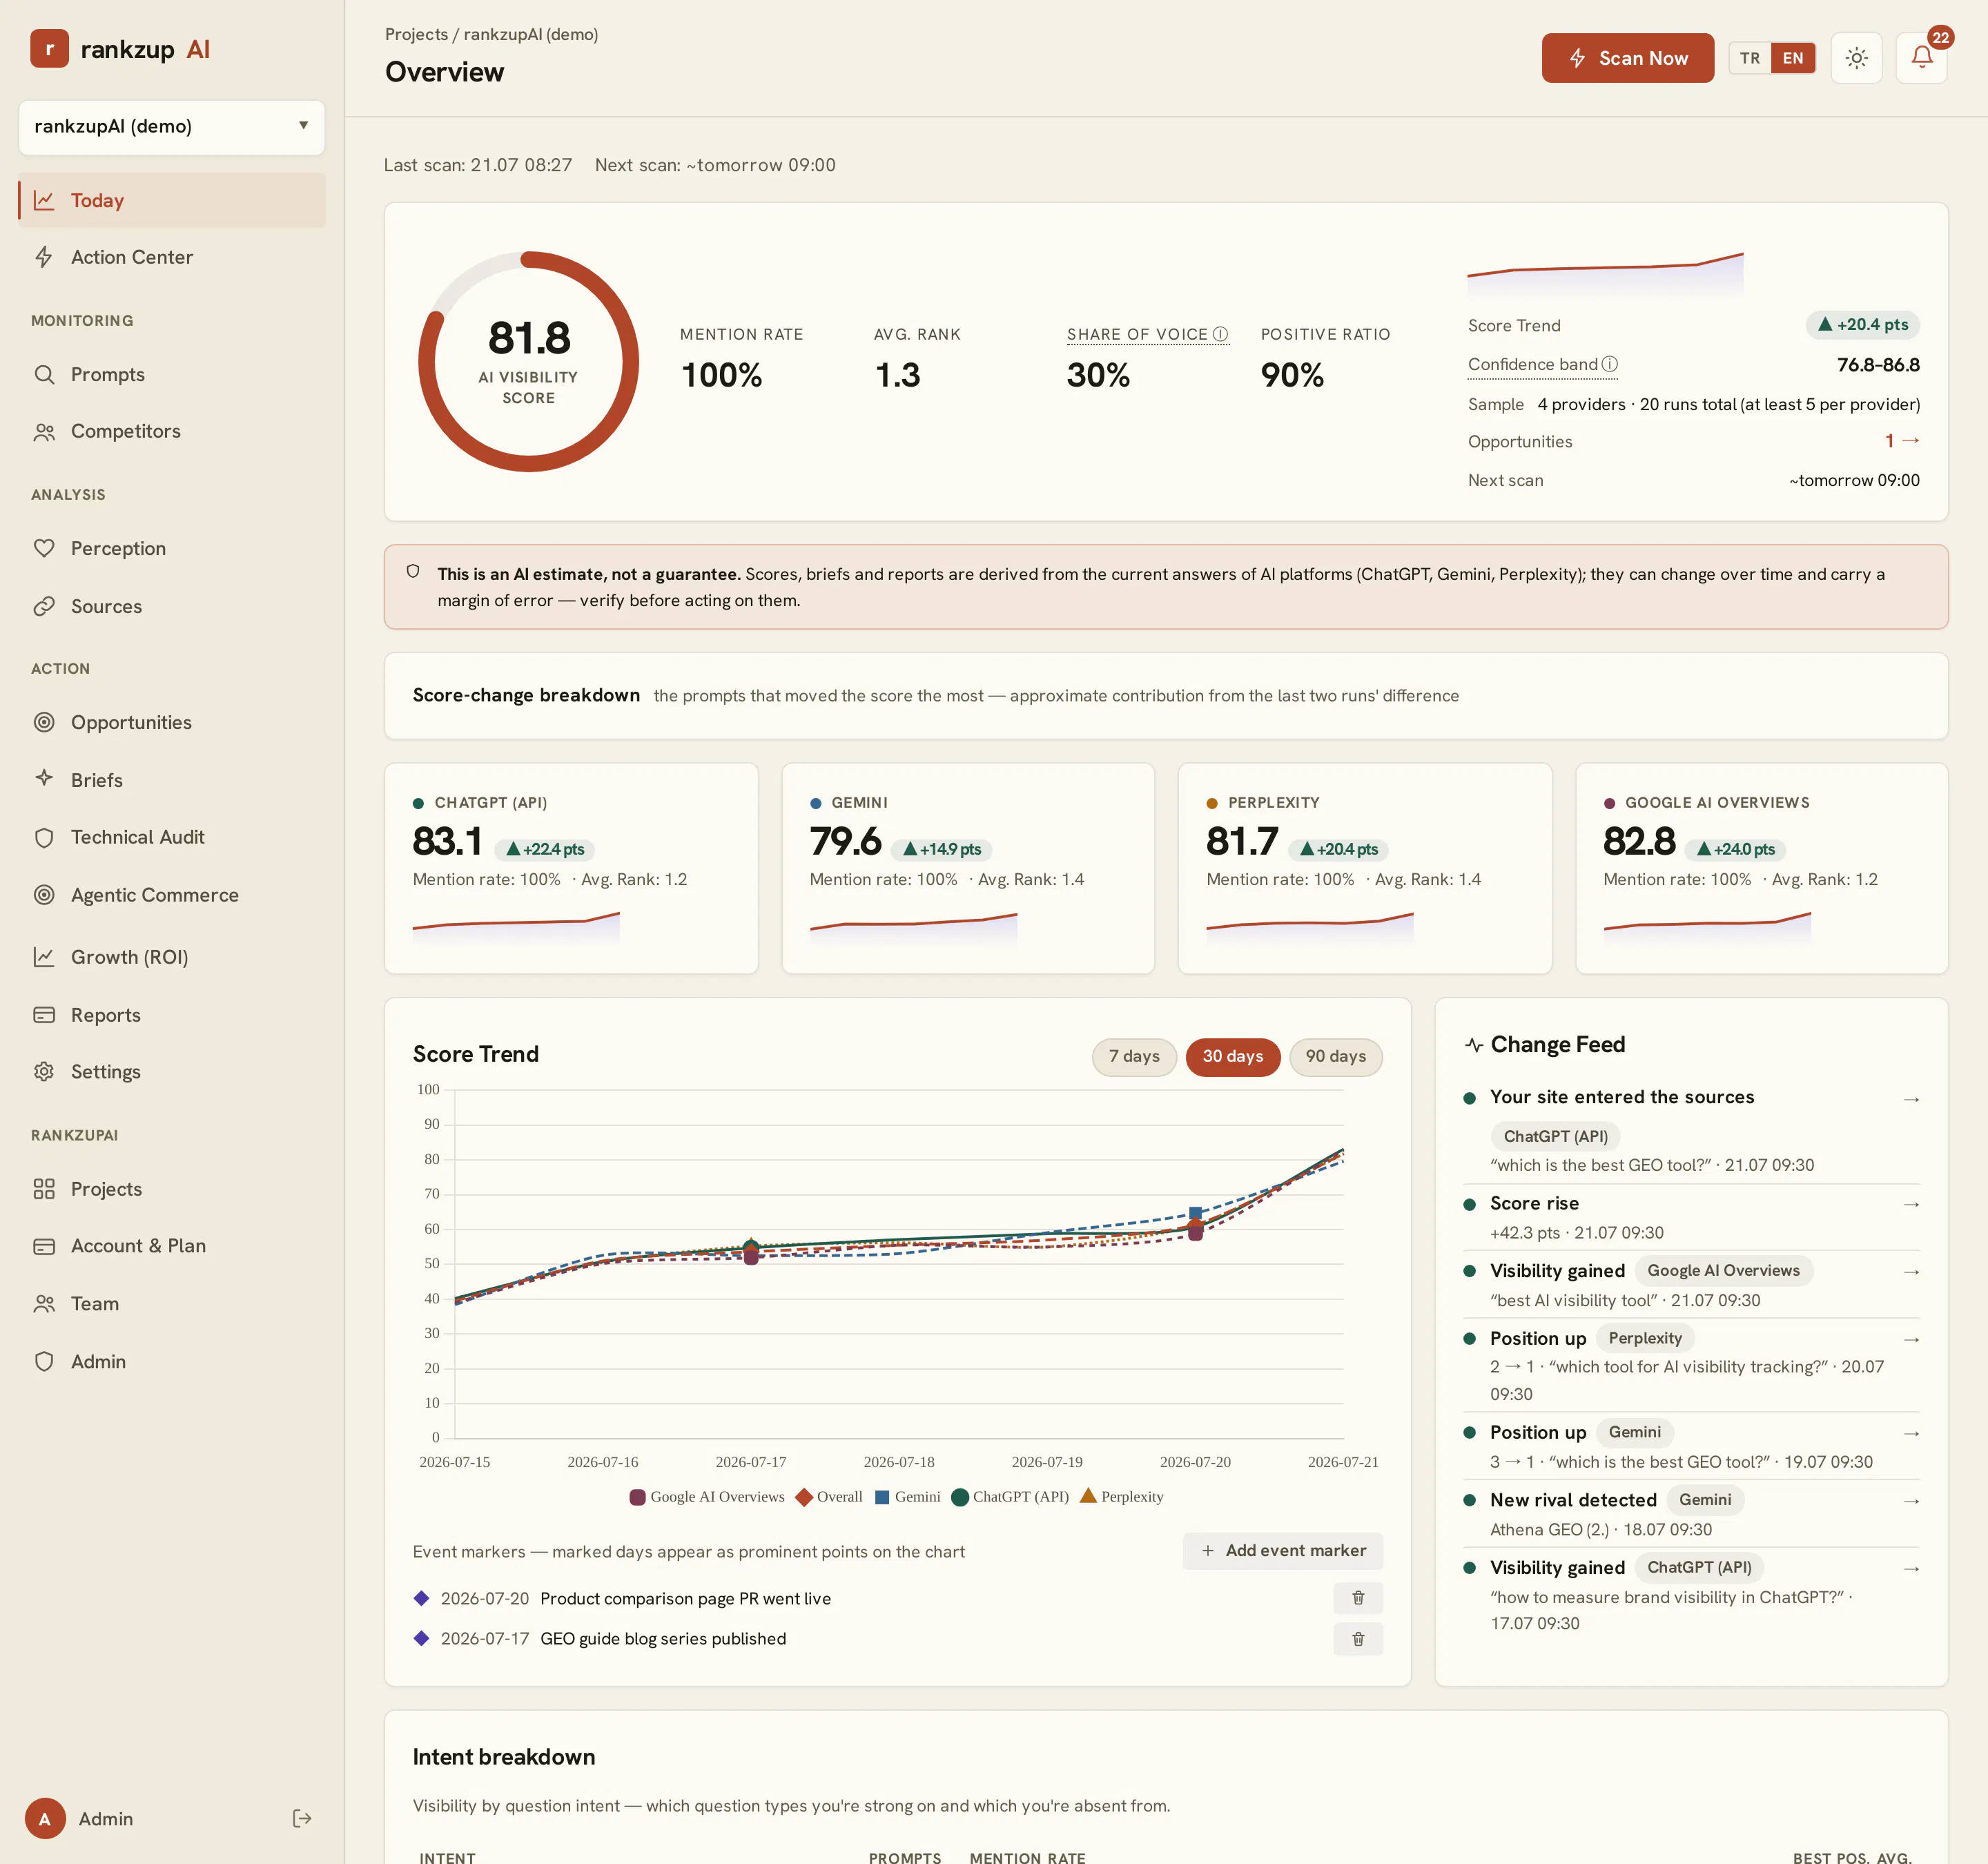The image size is (1988, 1864).
Task: Open arrow on Score rise feed item
Action: coord(1911,1204)
